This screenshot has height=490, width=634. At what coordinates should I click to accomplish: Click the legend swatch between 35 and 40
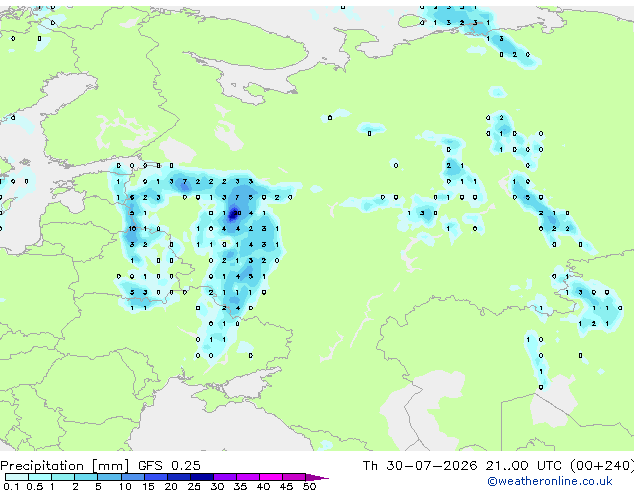tap(248, 477)
